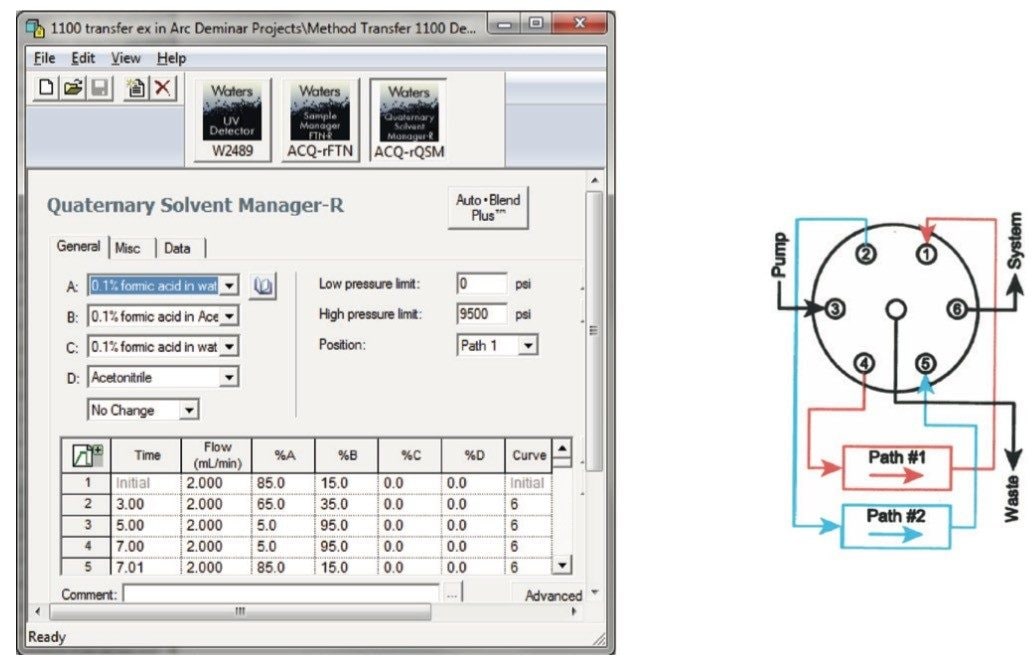Click the Open folder toolbar icon

pyautogui.click(x=73, y=87)
